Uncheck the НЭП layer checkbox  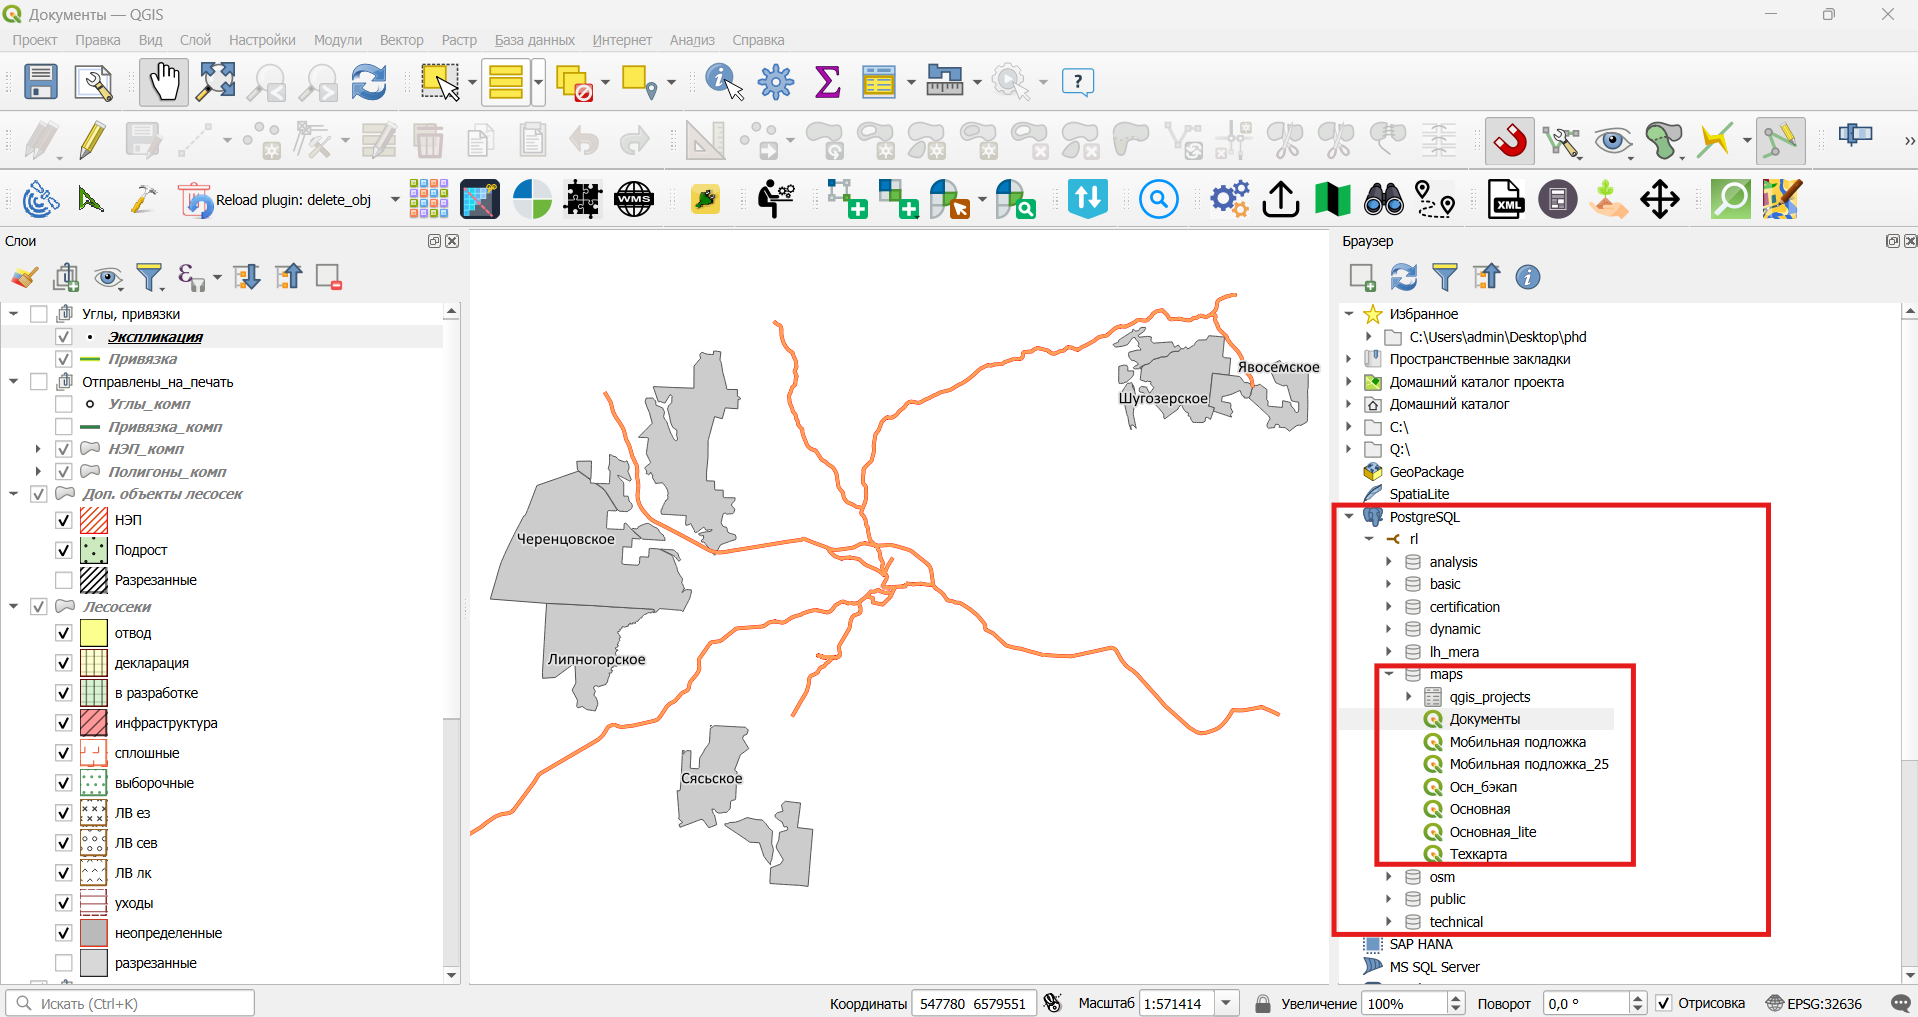[64, 520]
